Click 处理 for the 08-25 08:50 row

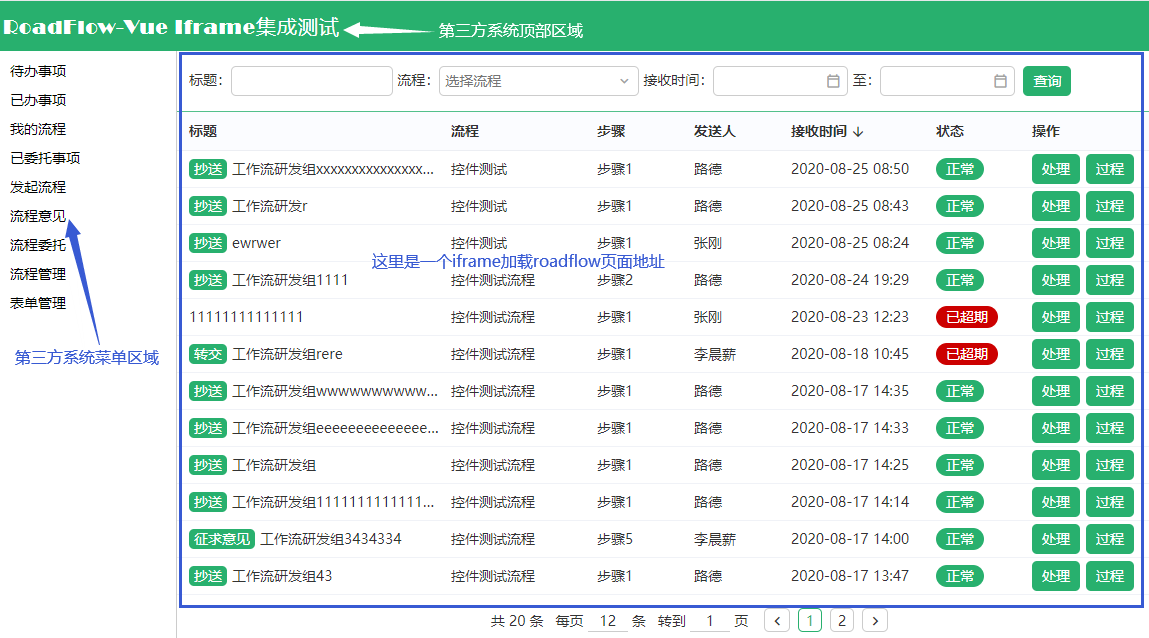[1056, 169]
